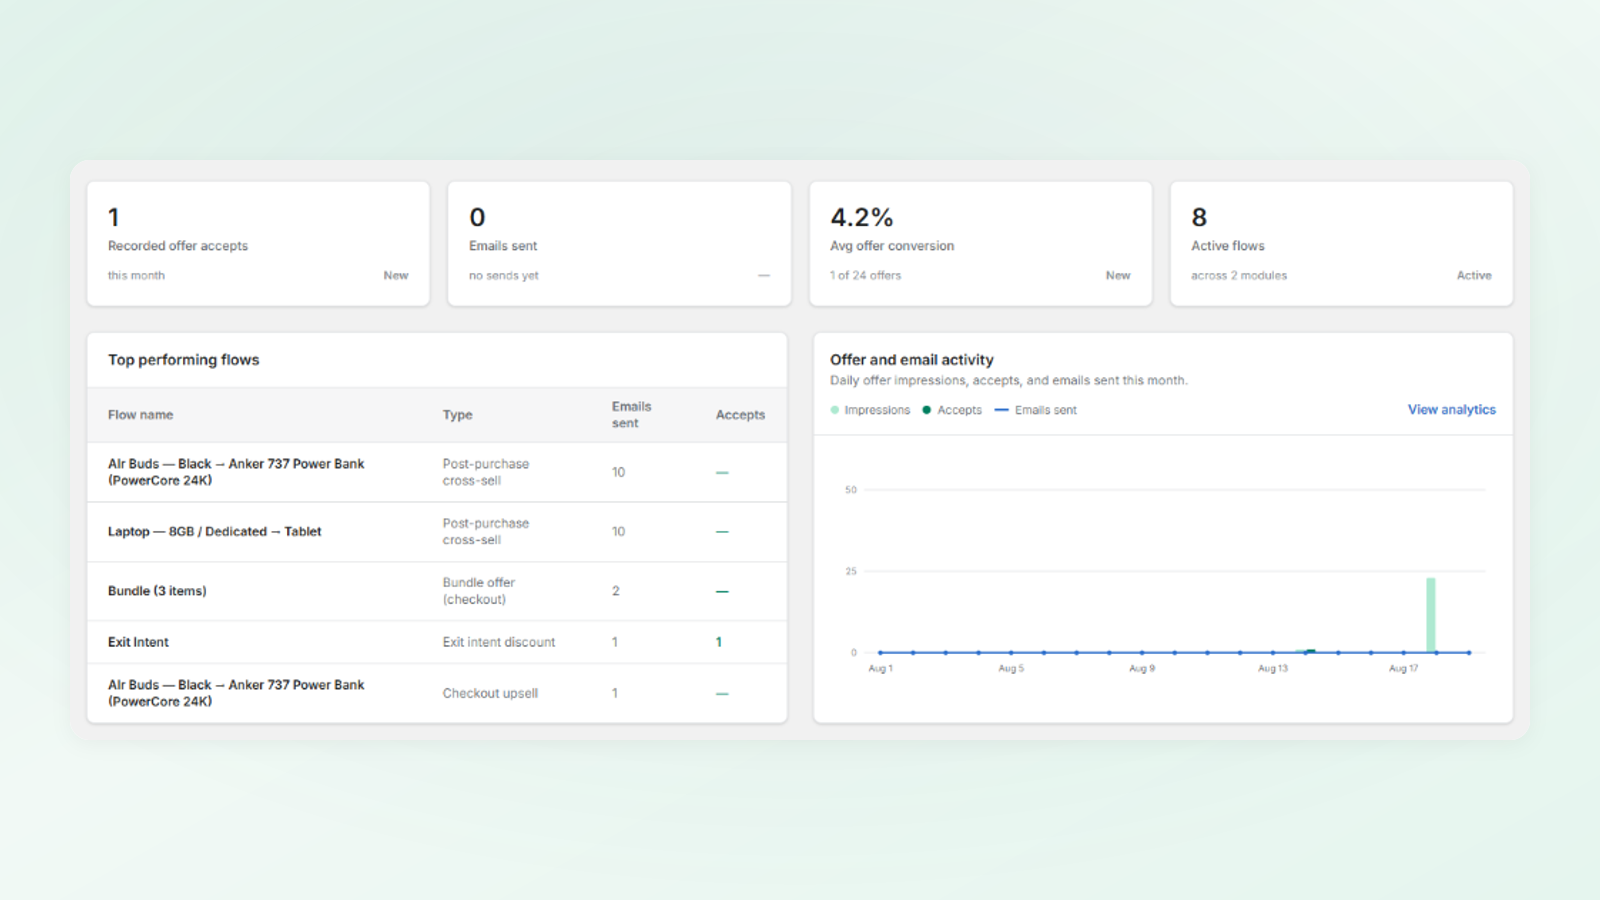Click the Aug 1 axis label
Viewport: 1600px width, 900px height.
[880, 668]
